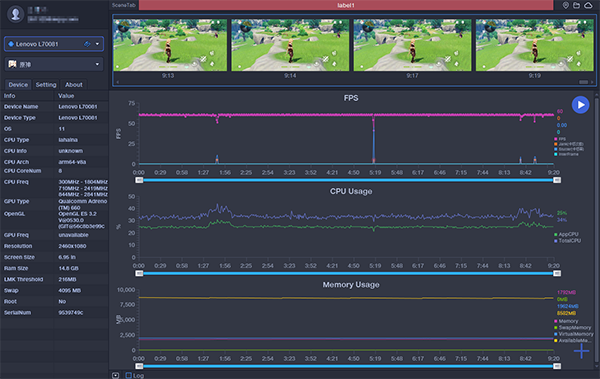The width and height of the screenshot is (600, 379).
Task: Click the red label1 scene bar
Action: pos(346,5)
